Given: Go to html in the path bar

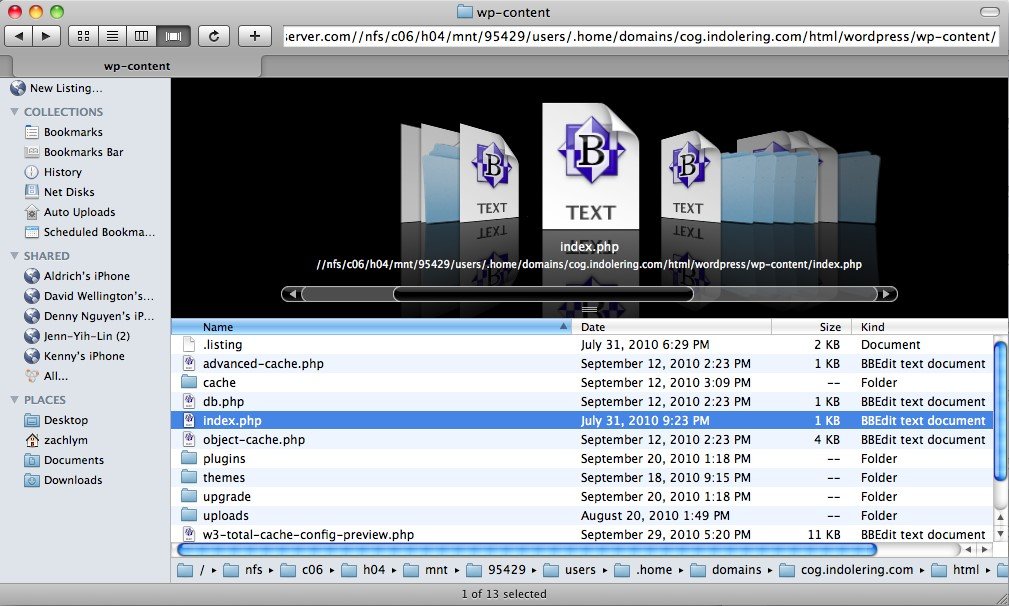Looking at the screenshot, I should point(956,570).
